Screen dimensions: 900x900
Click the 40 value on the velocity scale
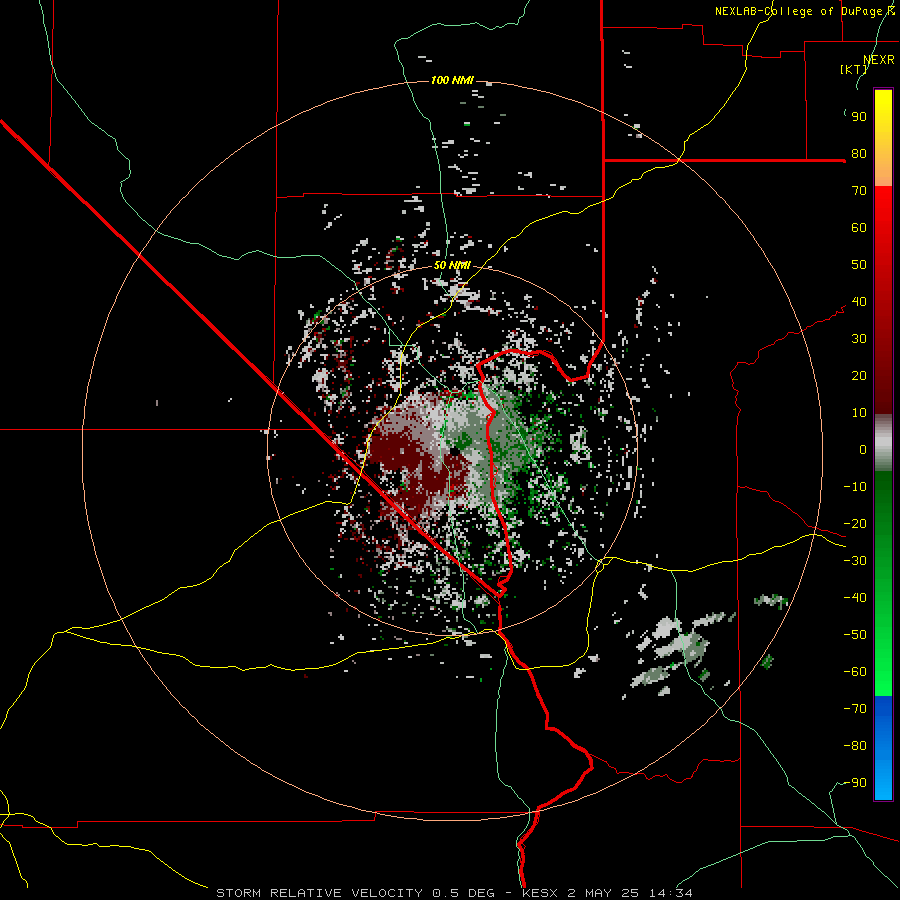pyautogui.click(x=859, y=302)
